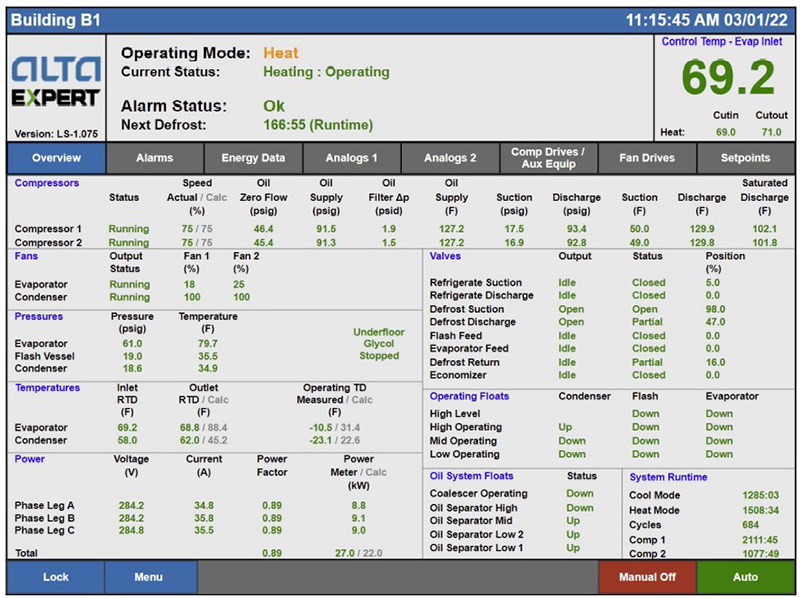Click Compressor 1 Running status

[129, 229]
